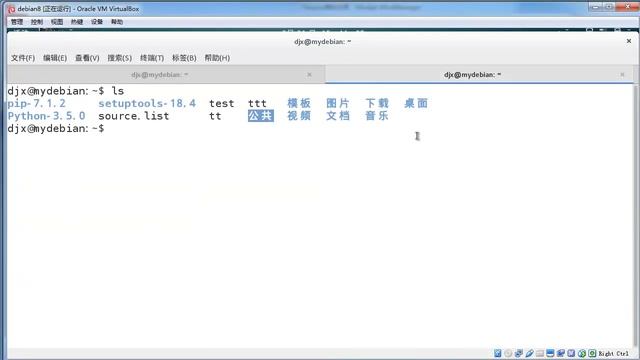Click the video capture indicator in the VirtualBox status bar
This screenshot has width=640, height=360.
tap(561, 353)
